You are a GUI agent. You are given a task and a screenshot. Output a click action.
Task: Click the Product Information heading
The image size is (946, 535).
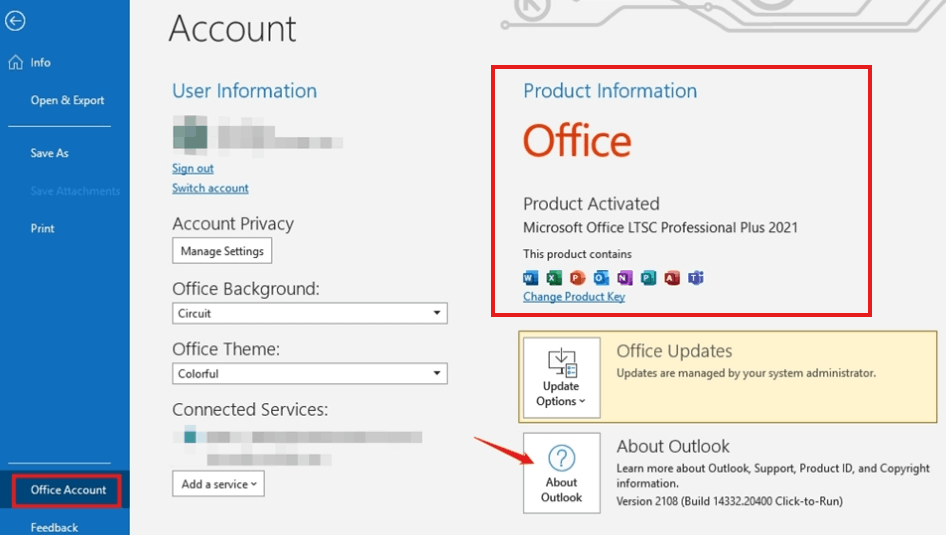point(610,90)
